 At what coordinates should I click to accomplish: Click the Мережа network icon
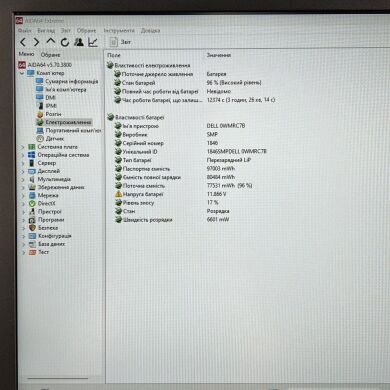pos(32,195)
